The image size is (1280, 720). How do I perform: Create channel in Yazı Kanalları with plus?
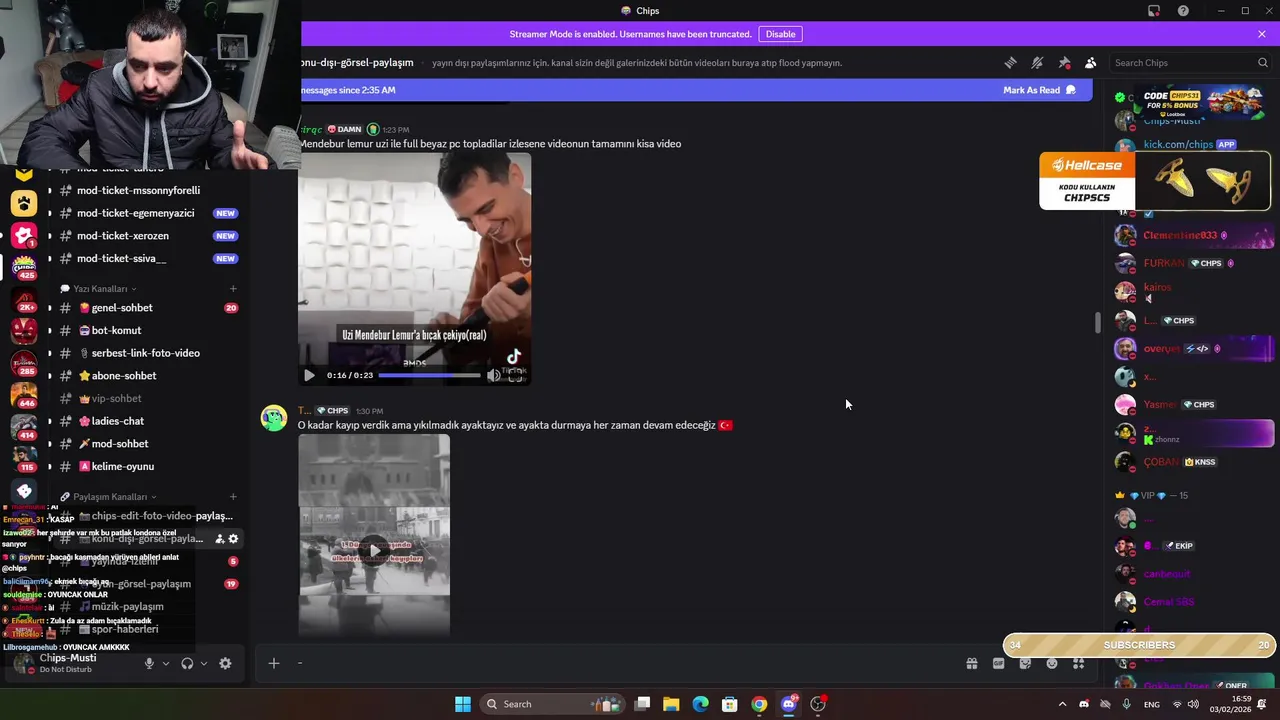pyautogui.click(x=233, y=289)
